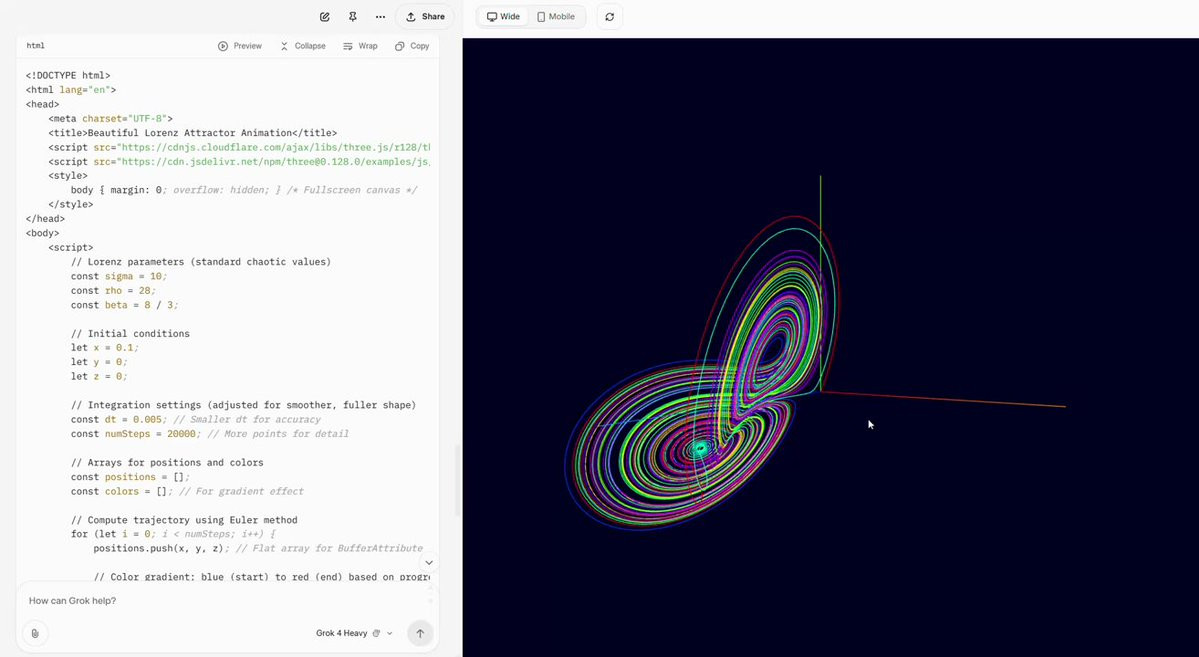Click the scroll-down chevron in code panel

(429, 563)
